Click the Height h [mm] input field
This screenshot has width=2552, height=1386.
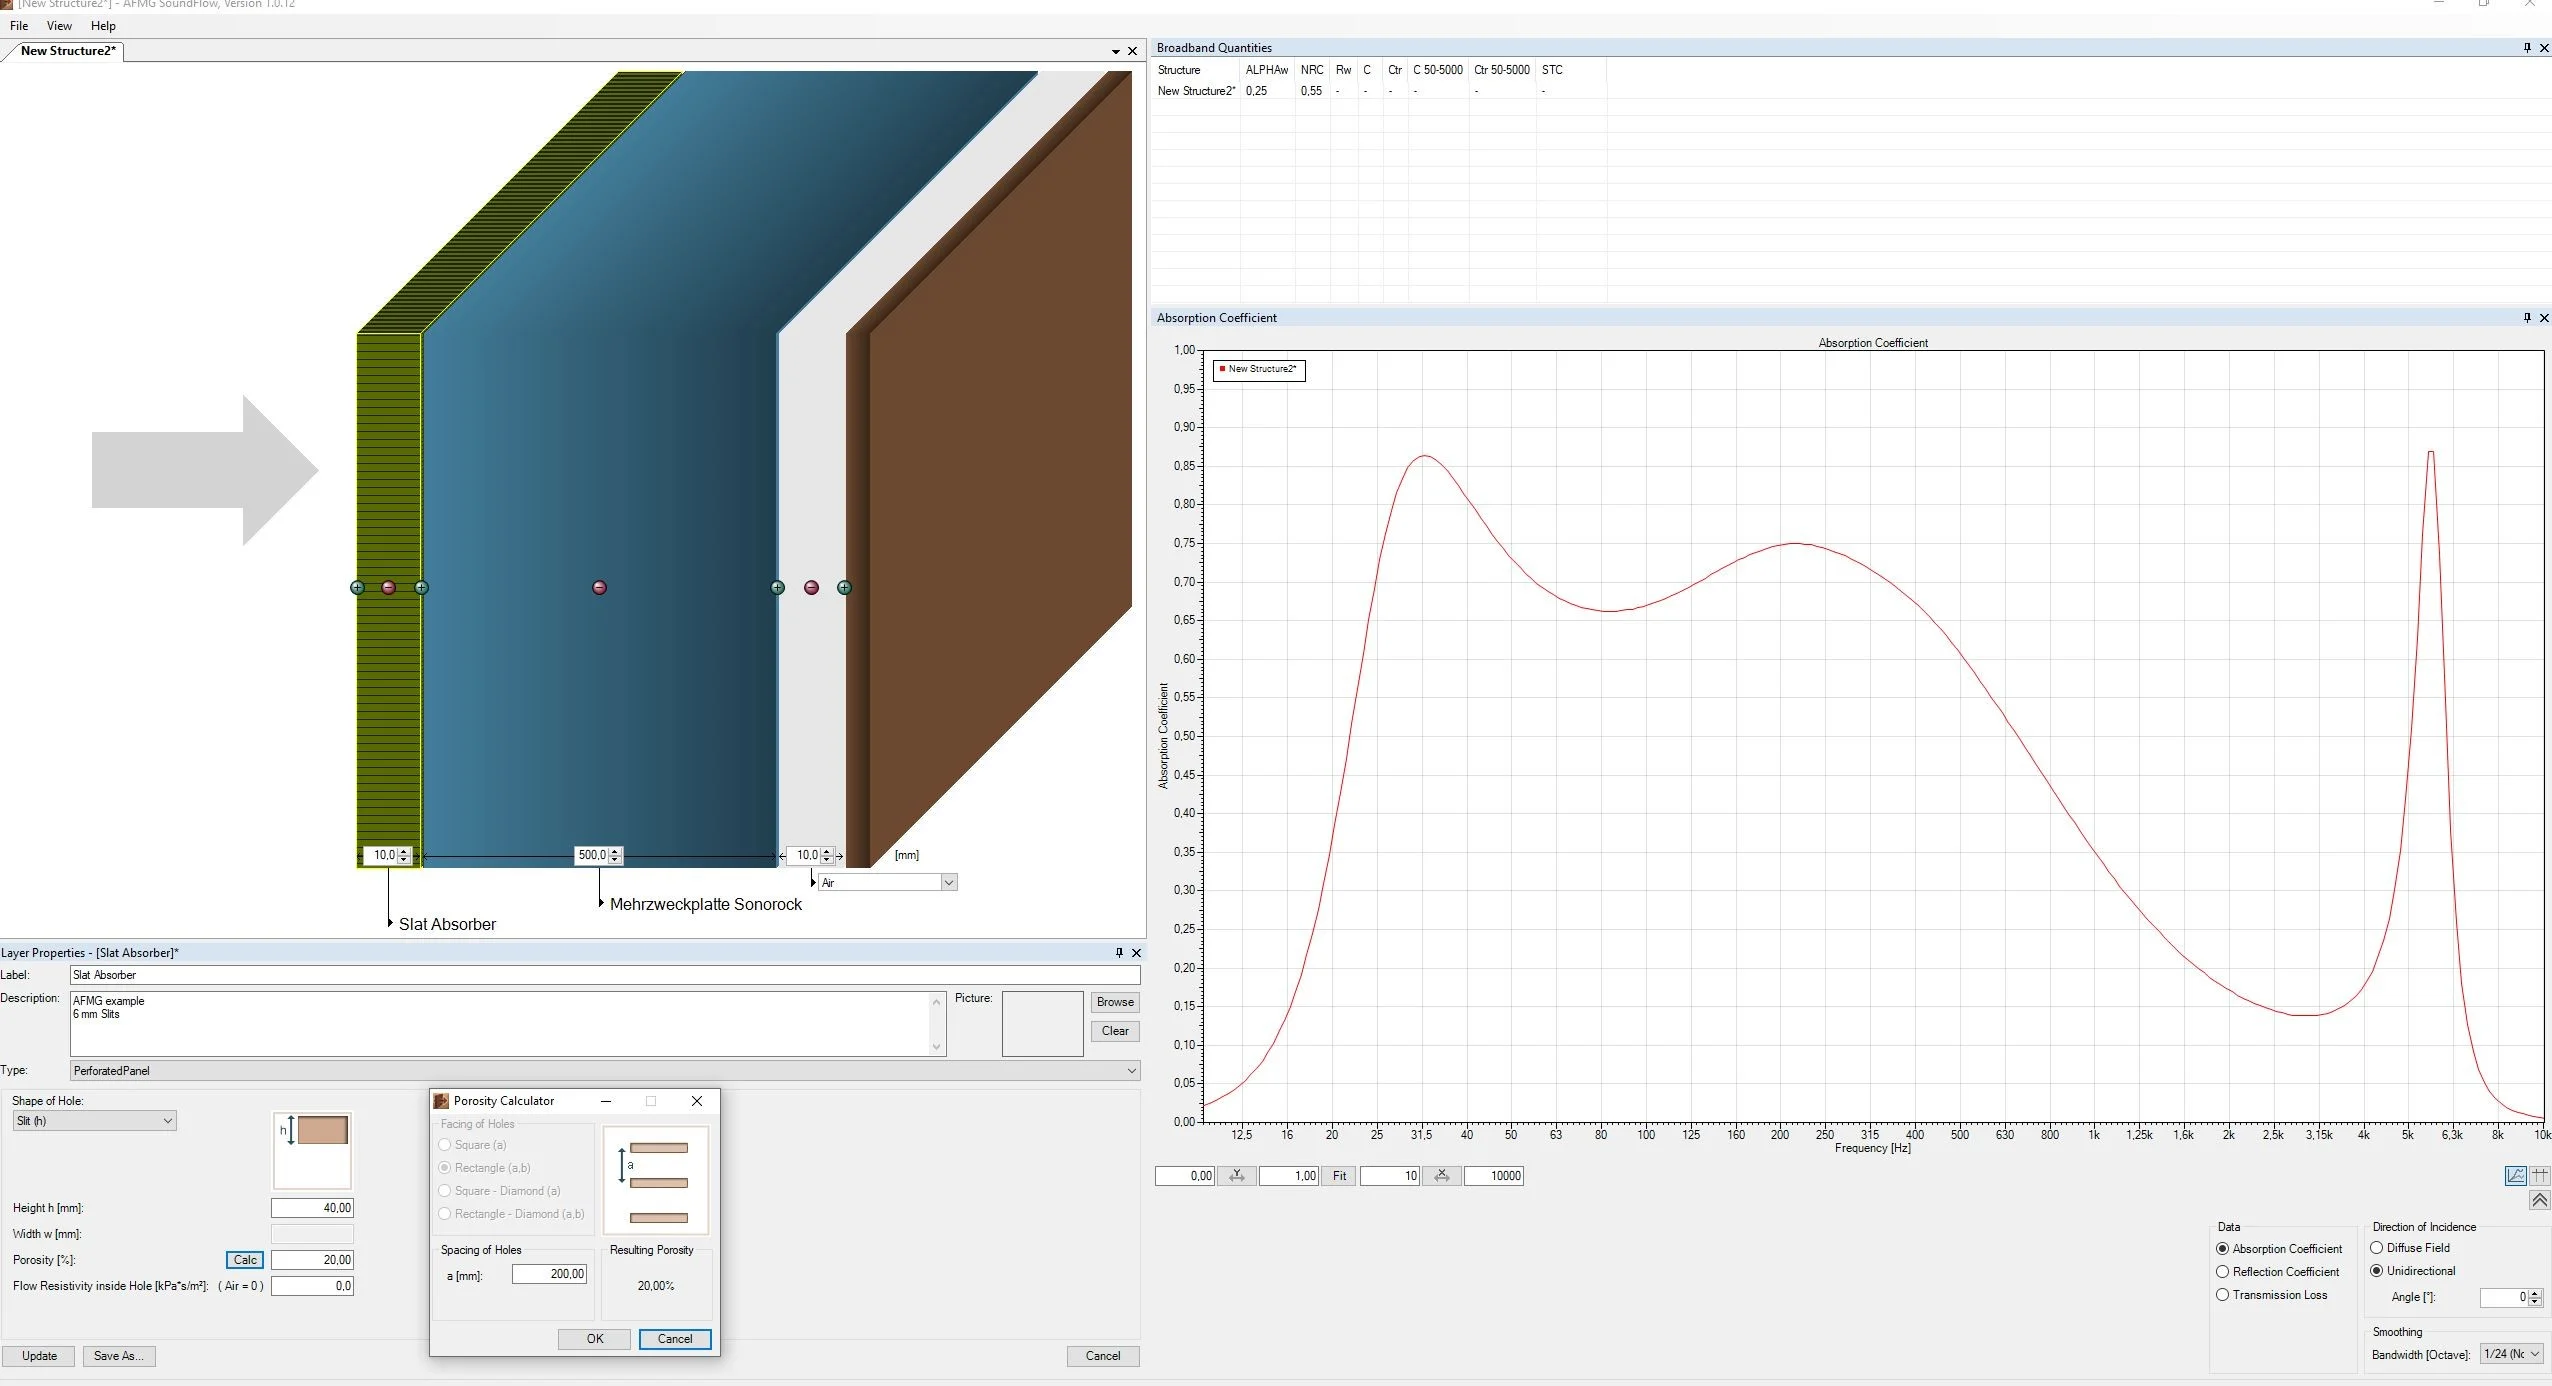[312, 1208]
